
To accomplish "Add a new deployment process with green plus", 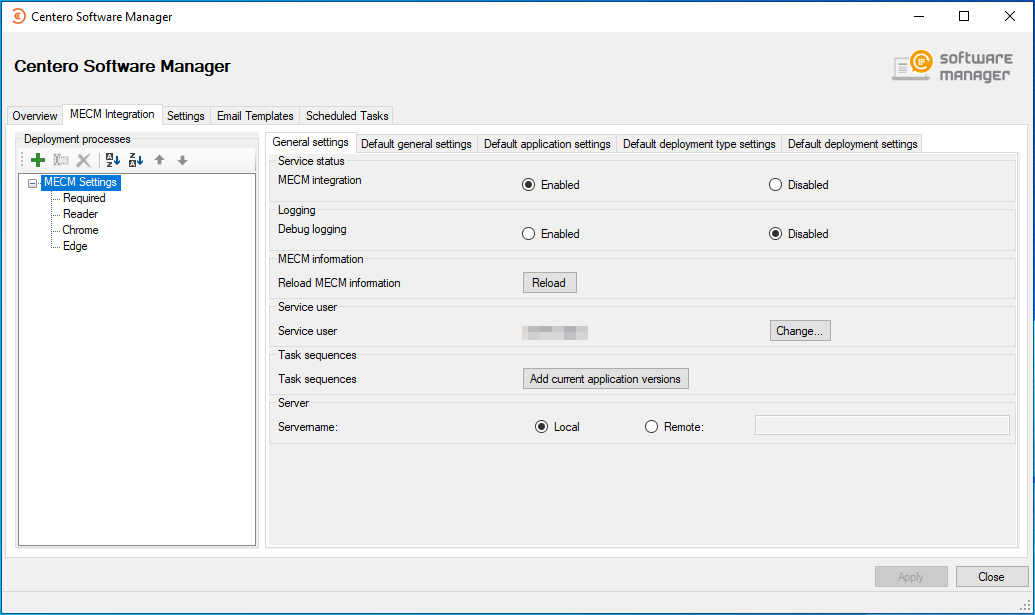I will pos(38,160).
